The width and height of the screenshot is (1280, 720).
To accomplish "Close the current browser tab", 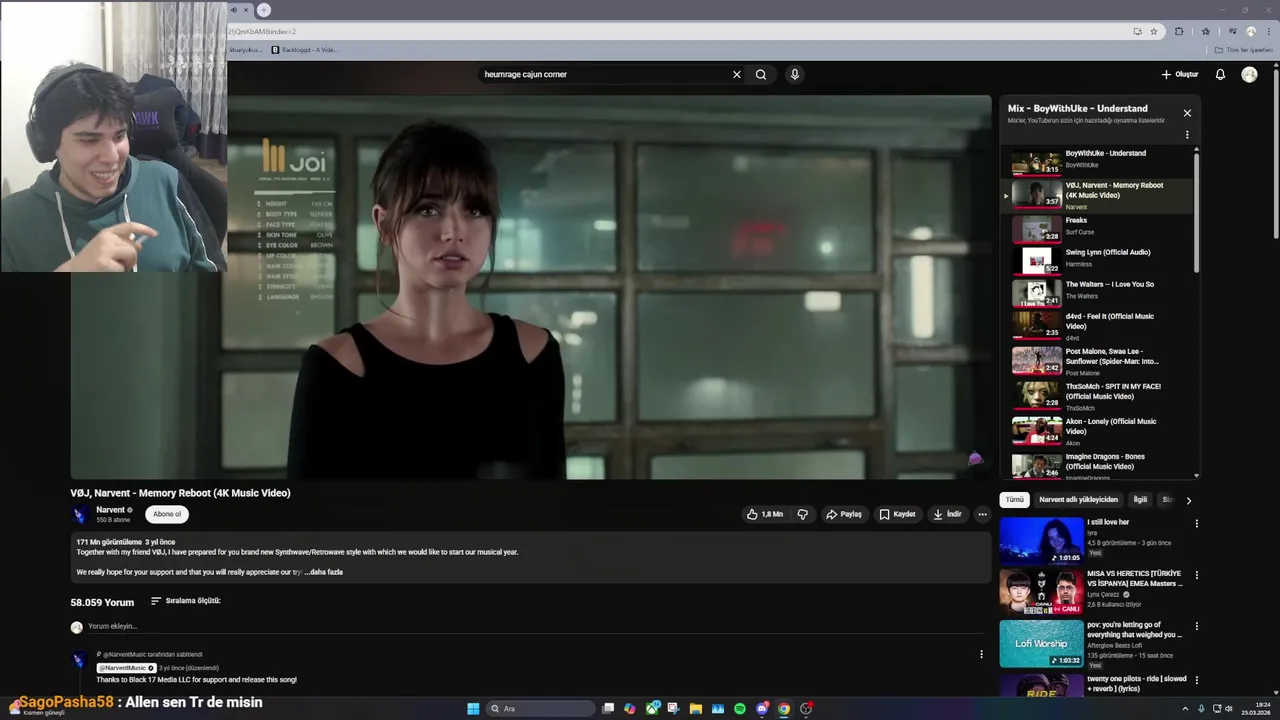I will coord(245,10).
